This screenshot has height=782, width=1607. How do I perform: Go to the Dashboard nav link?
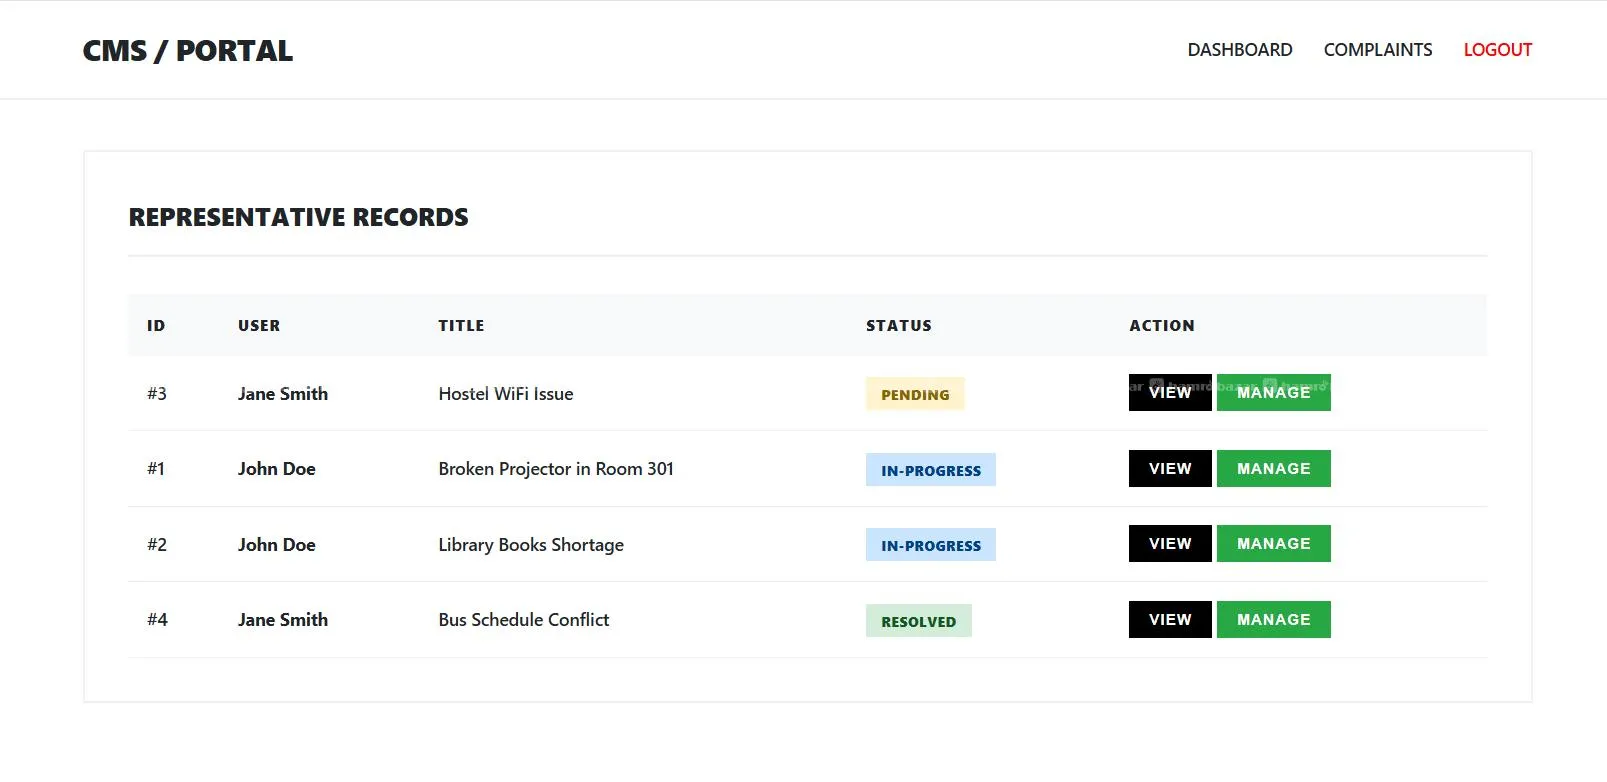[x=1239, y=50]
